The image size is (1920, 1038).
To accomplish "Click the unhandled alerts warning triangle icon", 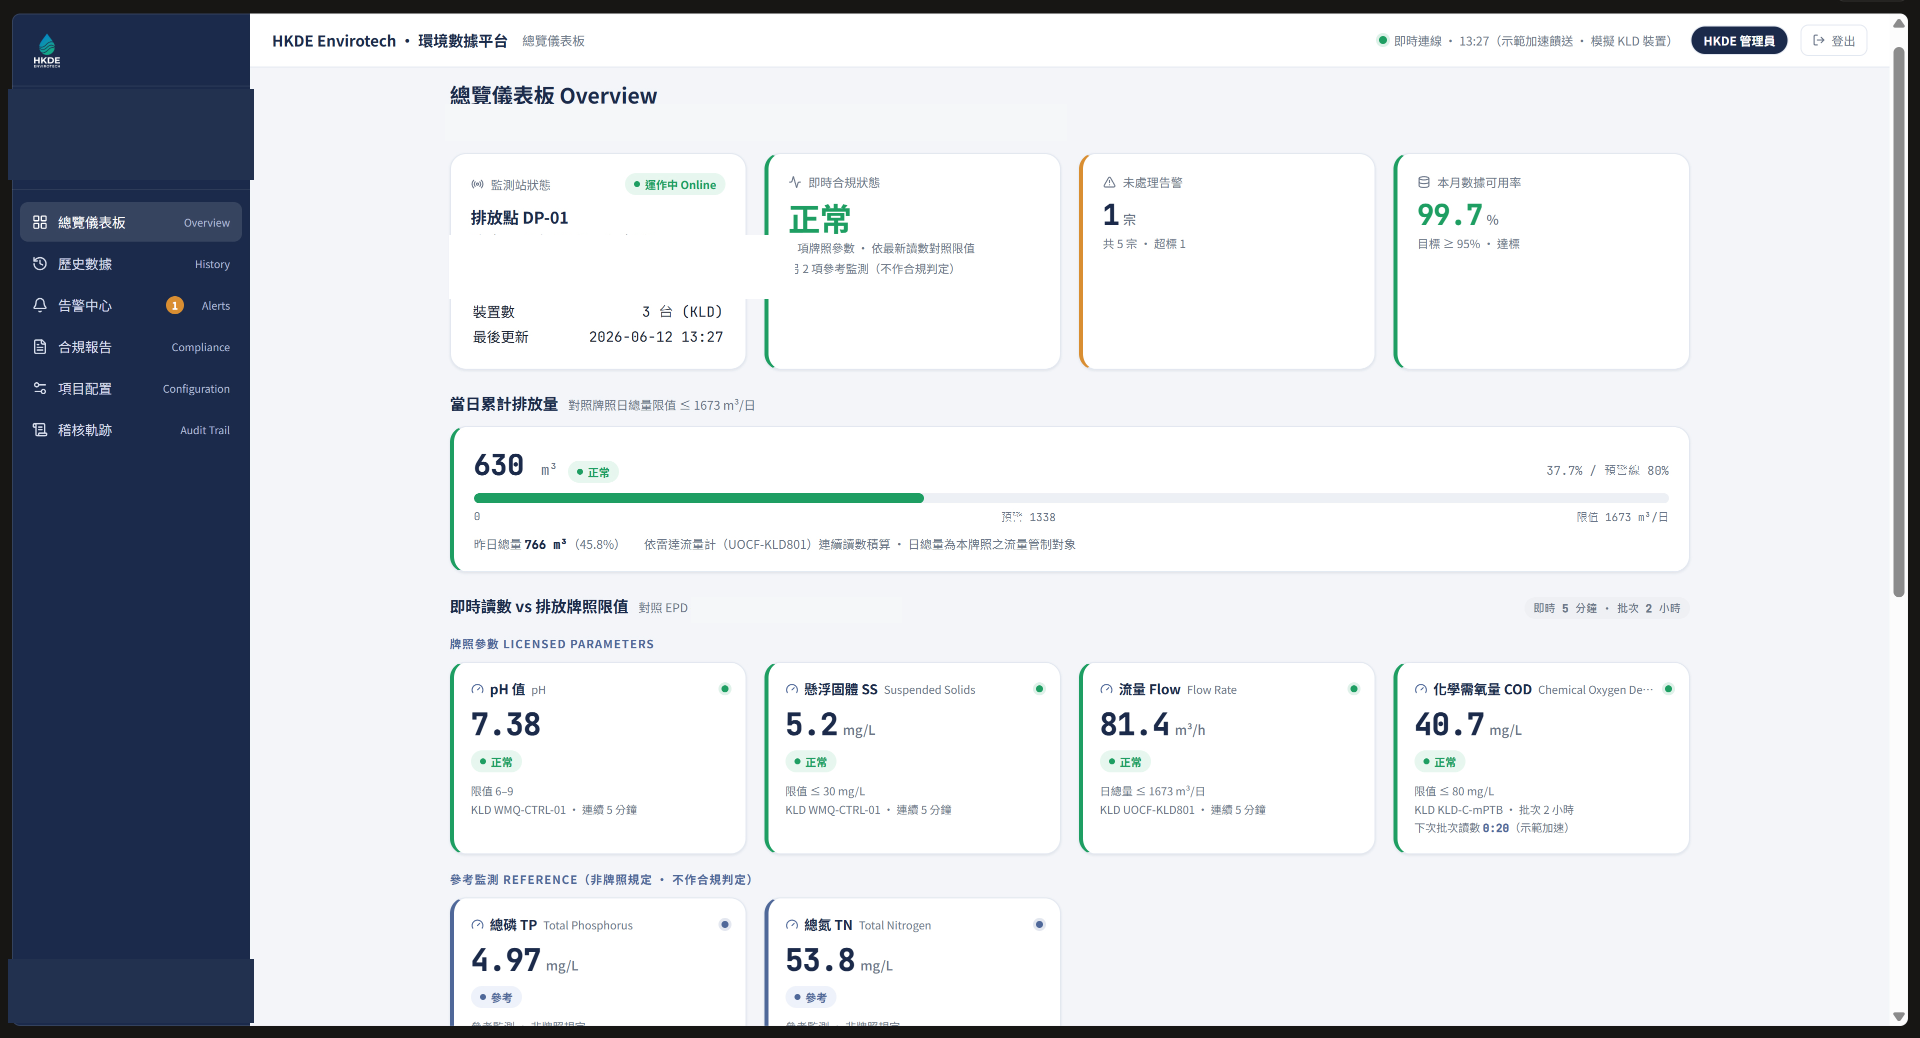I will point(1109,182).
